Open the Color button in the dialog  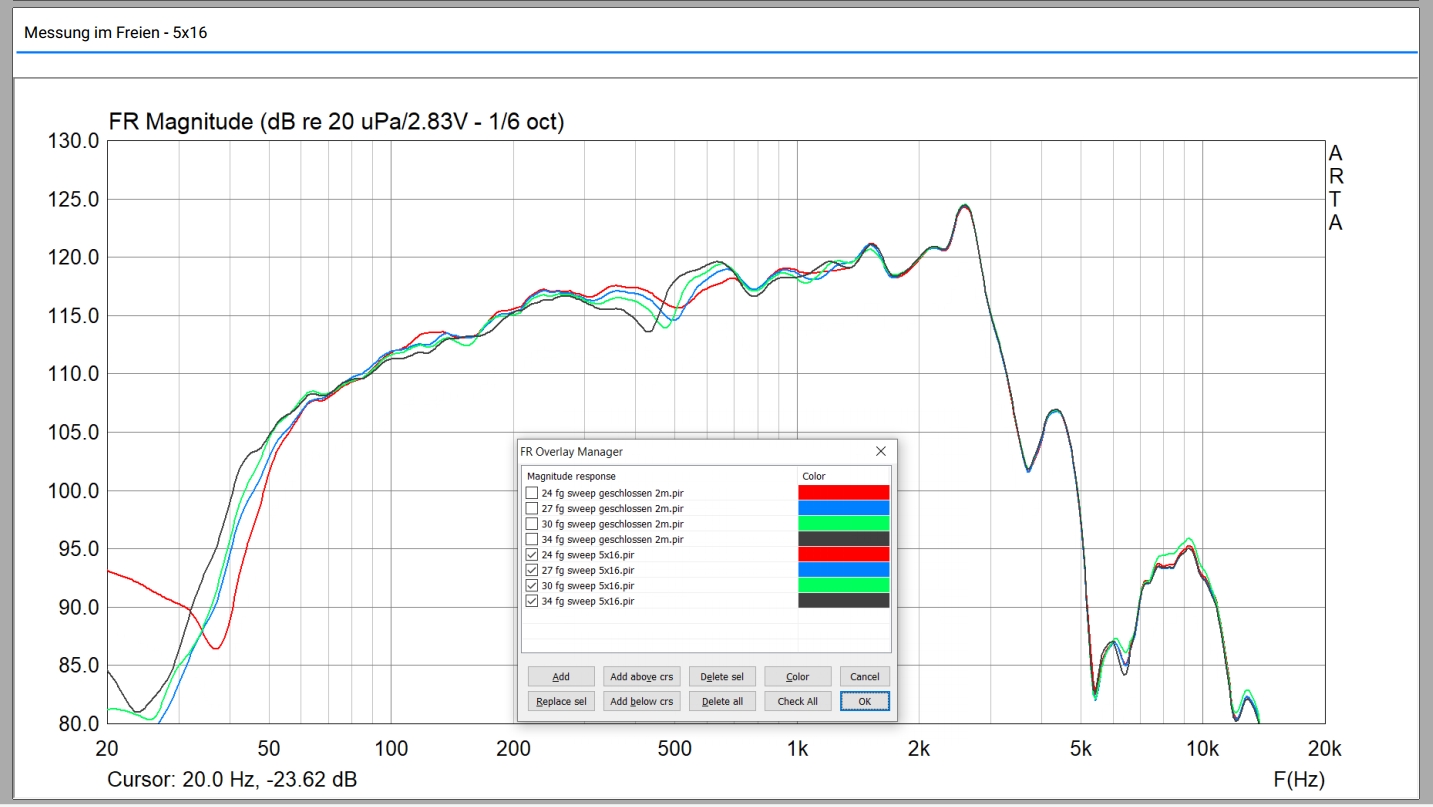pyautogui.click(x=797, y=677)
